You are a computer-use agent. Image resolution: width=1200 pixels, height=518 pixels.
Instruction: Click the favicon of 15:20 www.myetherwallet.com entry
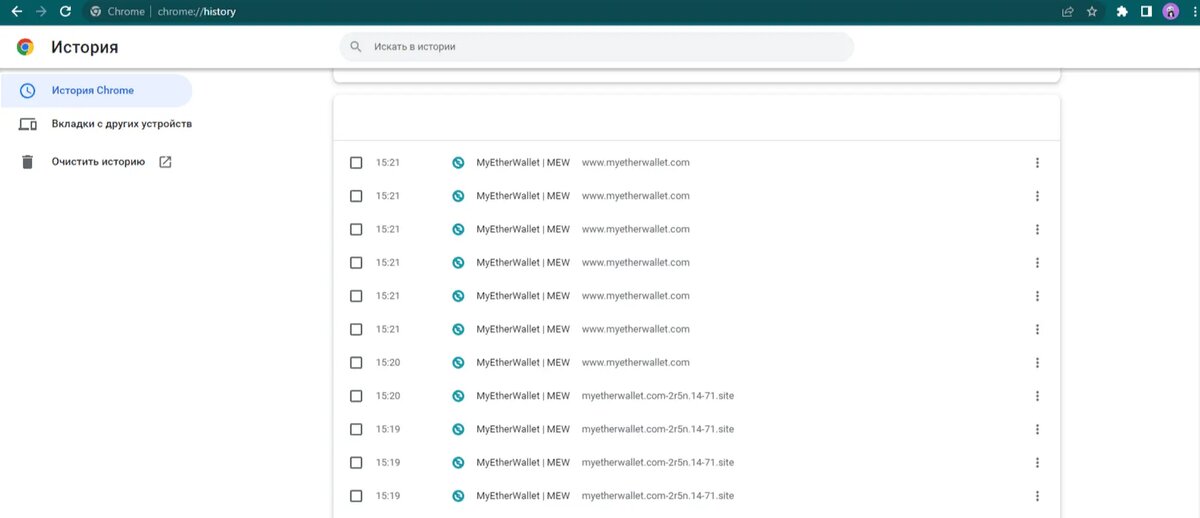pyautogui.click(x=458, y=363)
